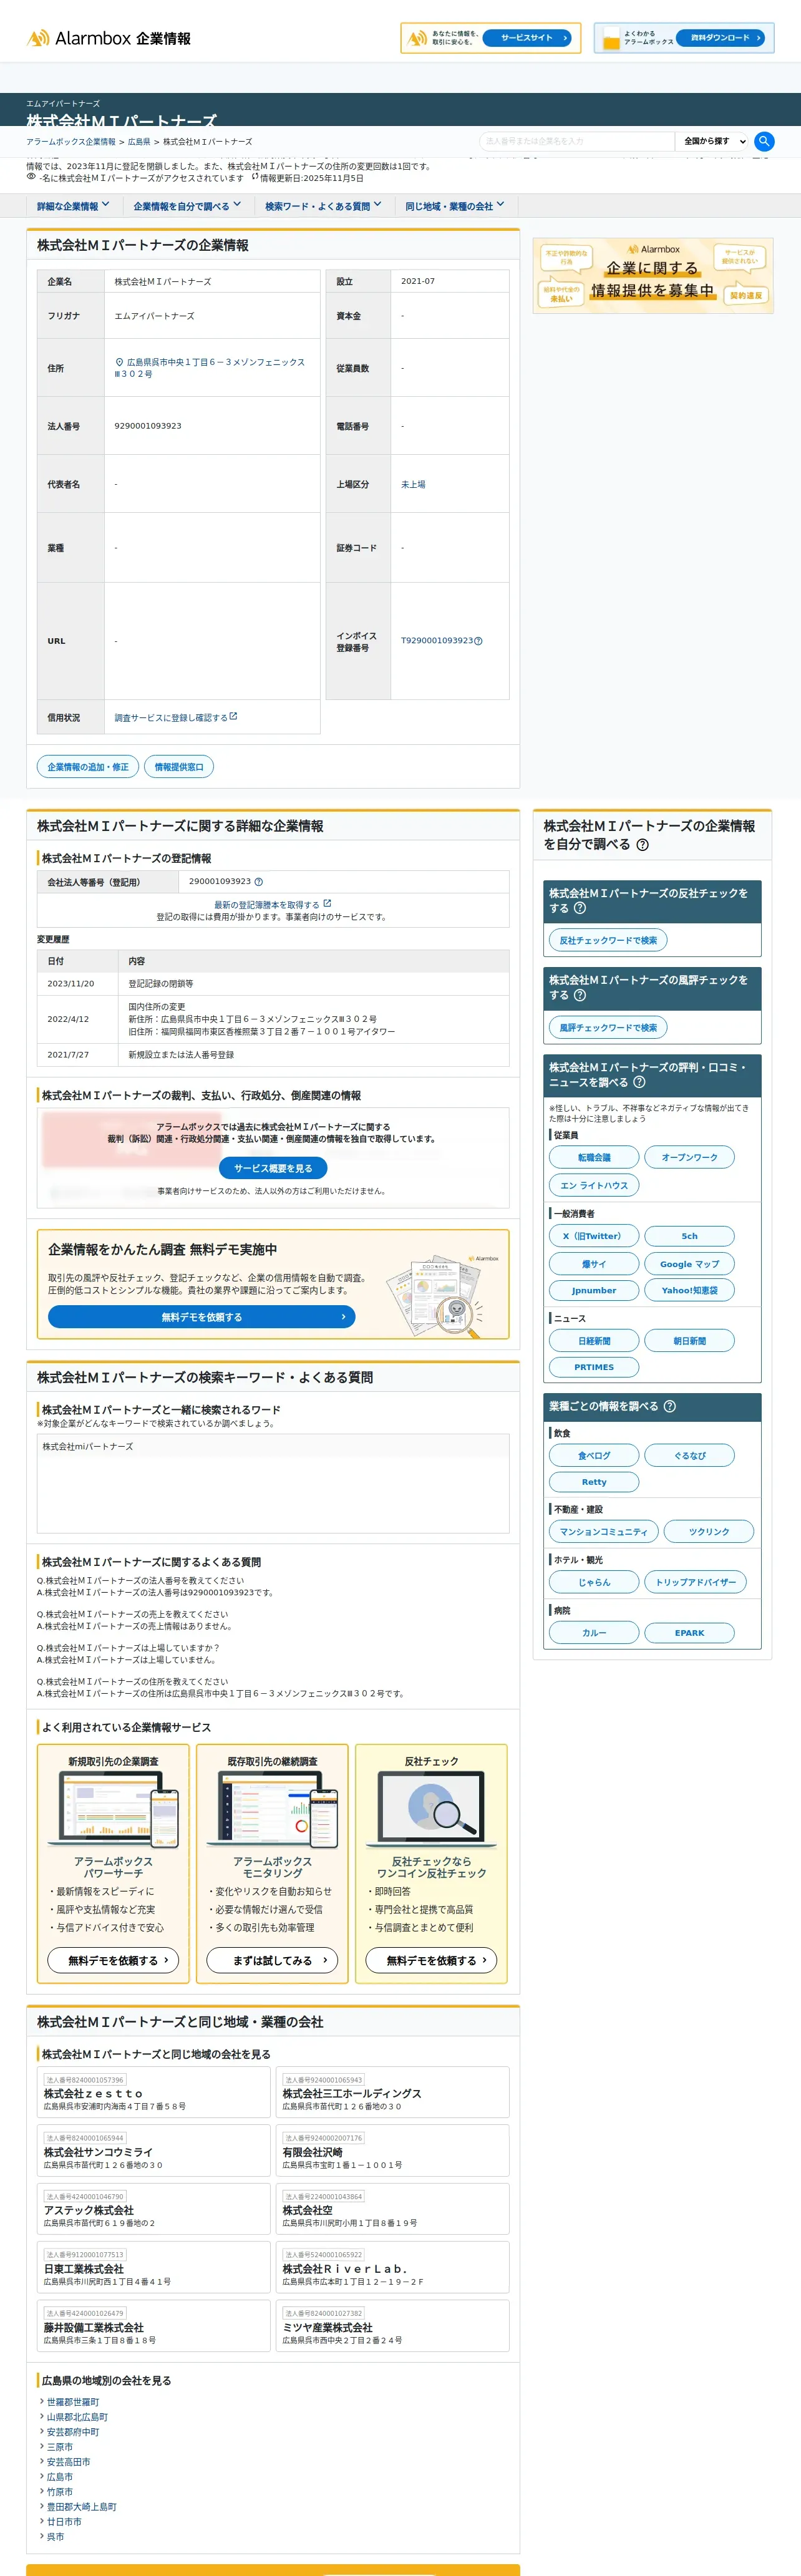
Task: Click external link icon after 最新の登記簿謄本を取得する
Action: [327, 903]
